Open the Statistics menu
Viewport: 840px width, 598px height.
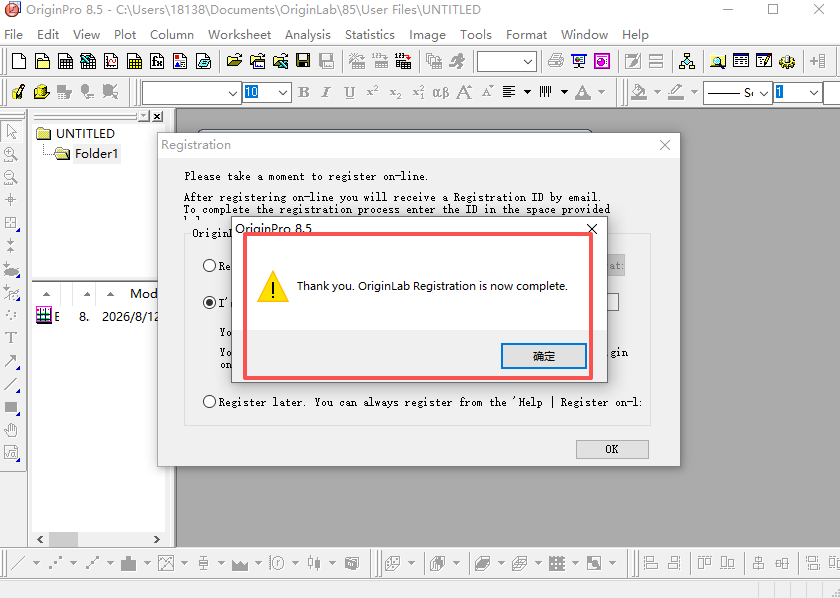[370, 35]
